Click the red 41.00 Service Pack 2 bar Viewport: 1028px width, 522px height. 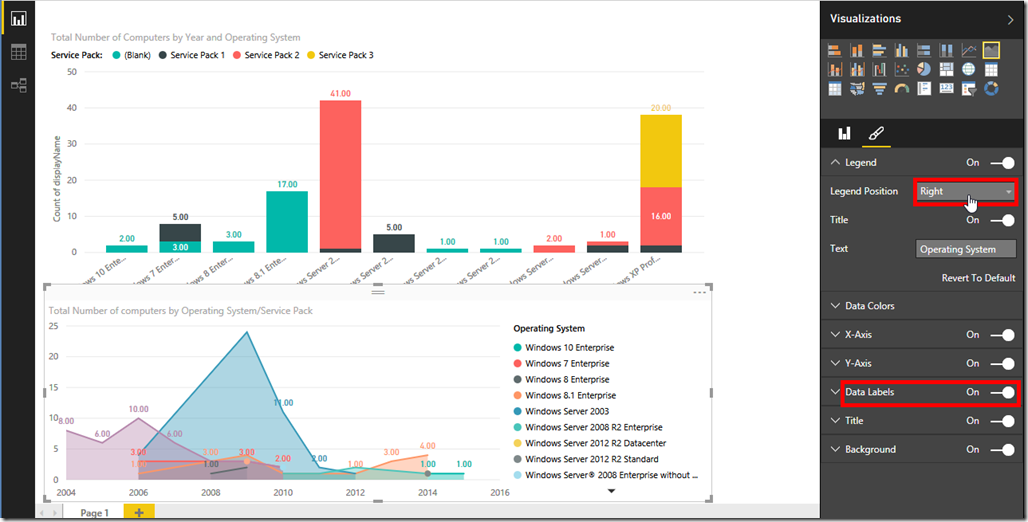pos(340,174)
